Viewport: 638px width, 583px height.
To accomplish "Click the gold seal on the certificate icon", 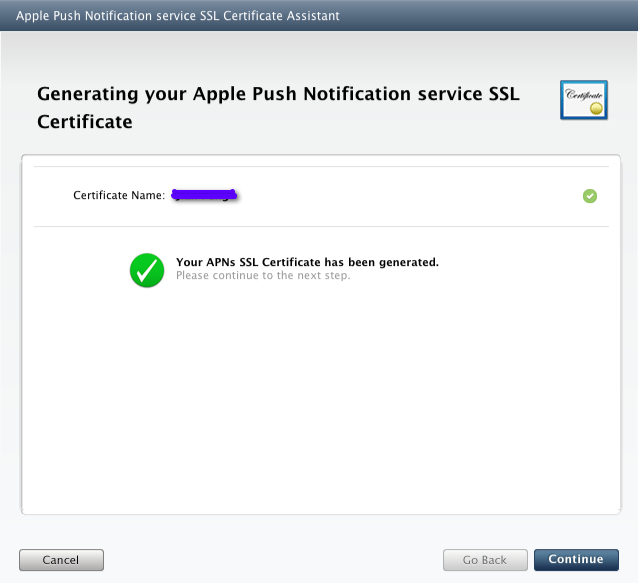I will click(x=596, y=107).
